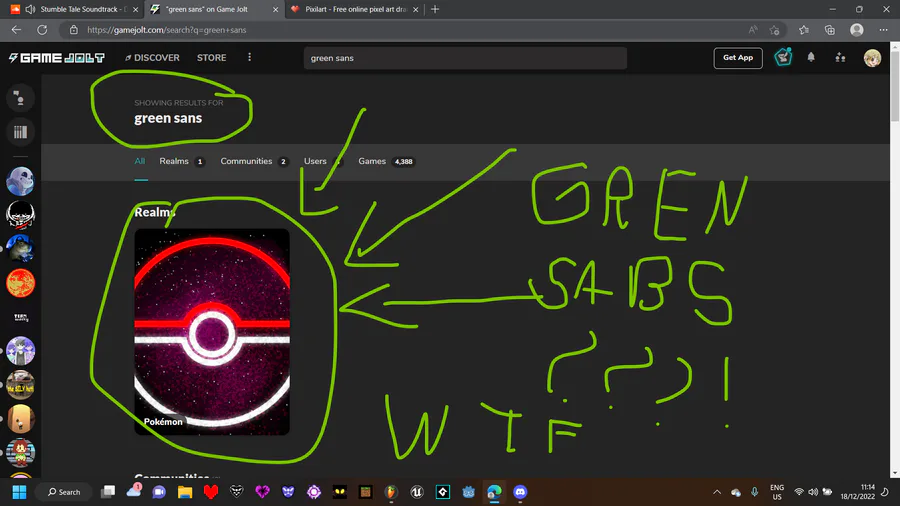This screenshot has height=506, width=900.
Task: Add this page to favorites
Action: 774,30
